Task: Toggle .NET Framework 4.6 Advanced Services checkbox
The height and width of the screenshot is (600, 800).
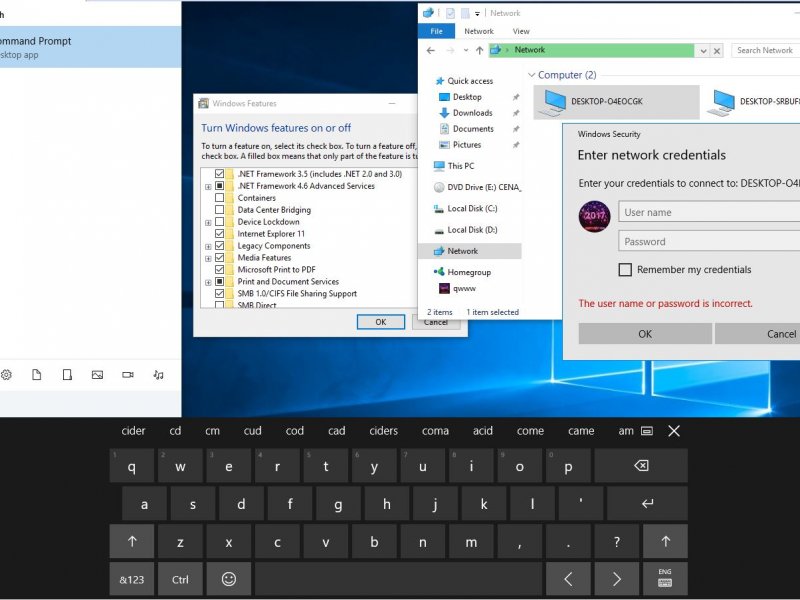Action: click(x=219, y=186)
